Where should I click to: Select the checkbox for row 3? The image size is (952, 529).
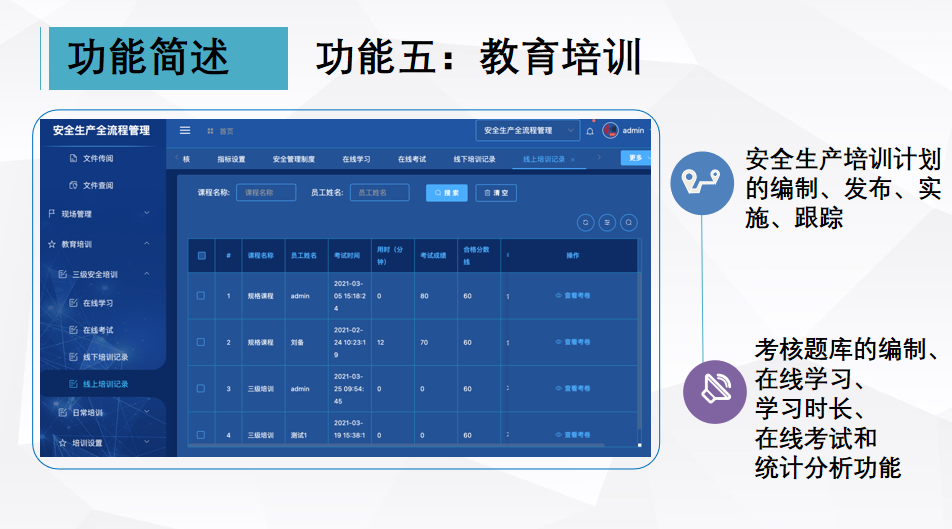click(201, 389)
